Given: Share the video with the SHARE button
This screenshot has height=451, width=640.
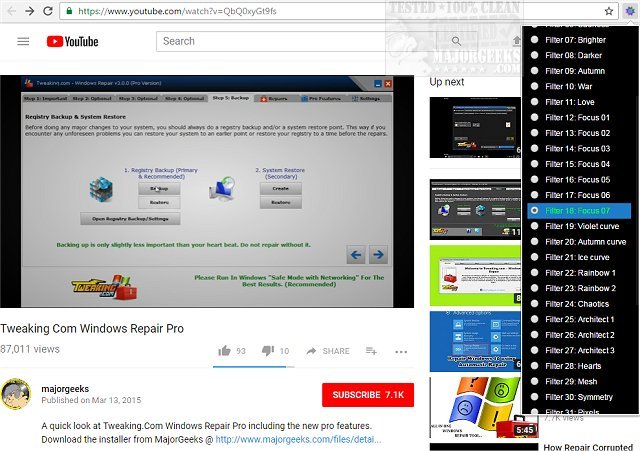Looking at the screenshot, I should point(328,351).
